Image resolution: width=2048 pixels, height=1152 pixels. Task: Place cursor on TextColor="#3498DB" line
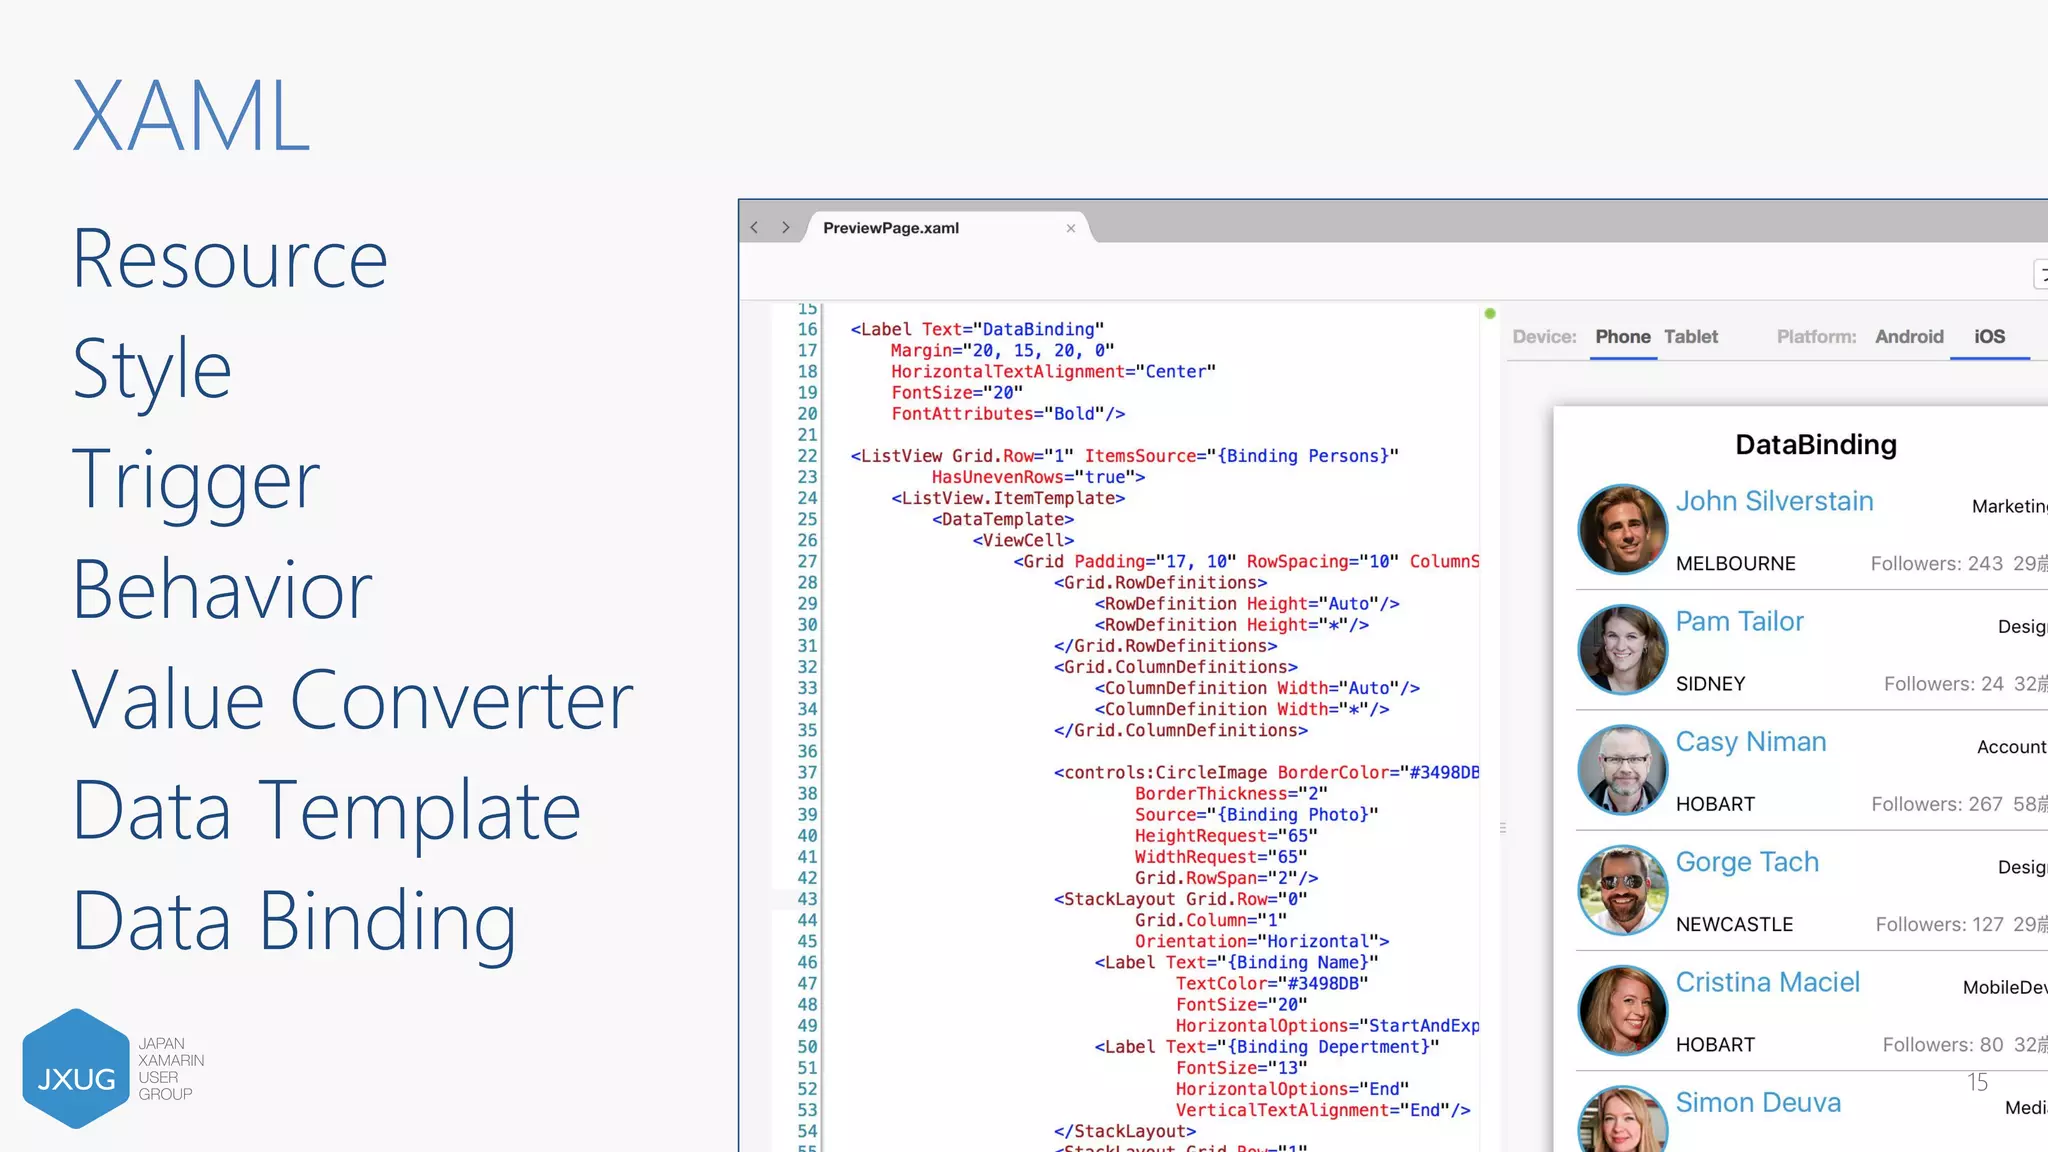[1272, 984]
